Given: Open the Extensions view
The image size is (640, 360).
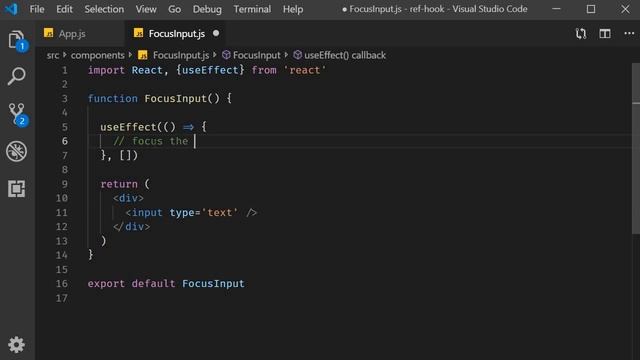Looking at the screenshot, I should [x=16, y=189].
